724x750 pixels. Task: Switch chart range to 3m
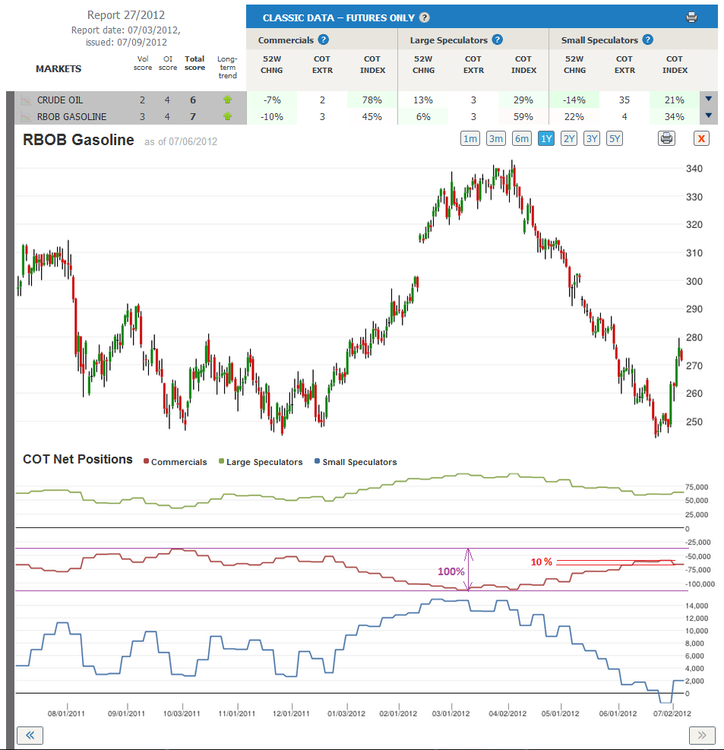coord(496,139)
